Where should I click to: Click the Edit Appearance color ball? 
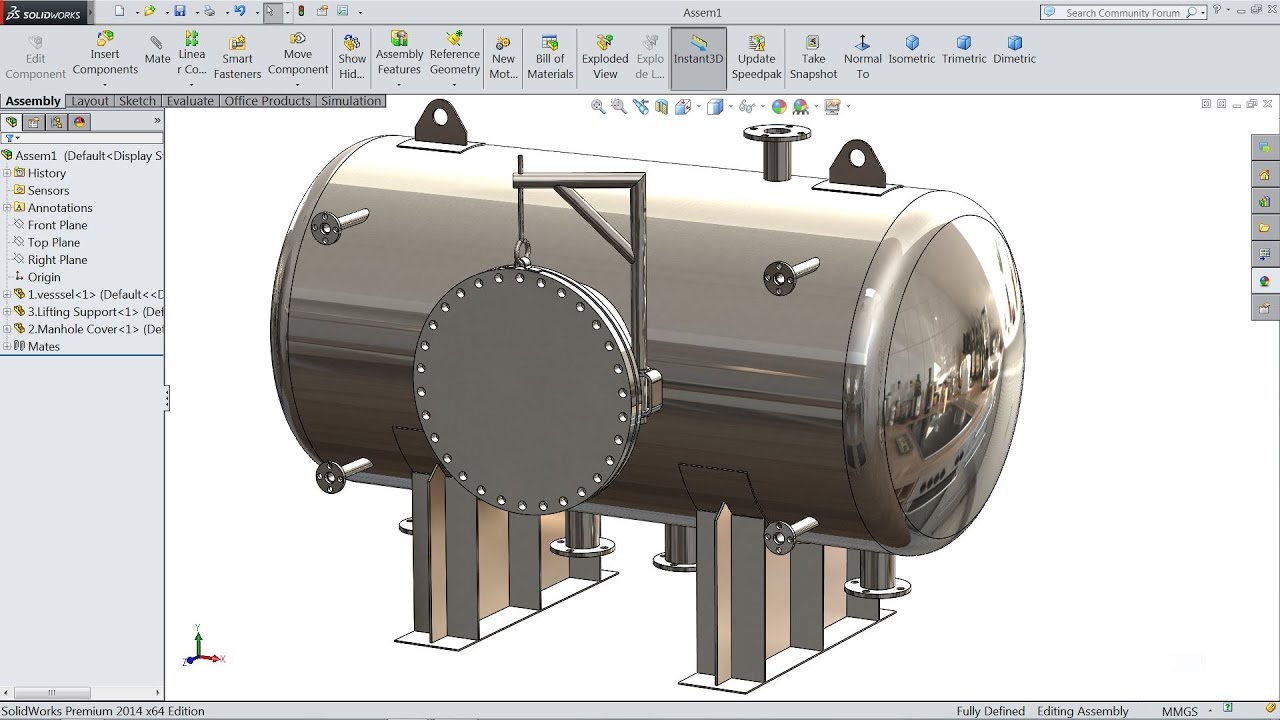[x=779, y=107]
